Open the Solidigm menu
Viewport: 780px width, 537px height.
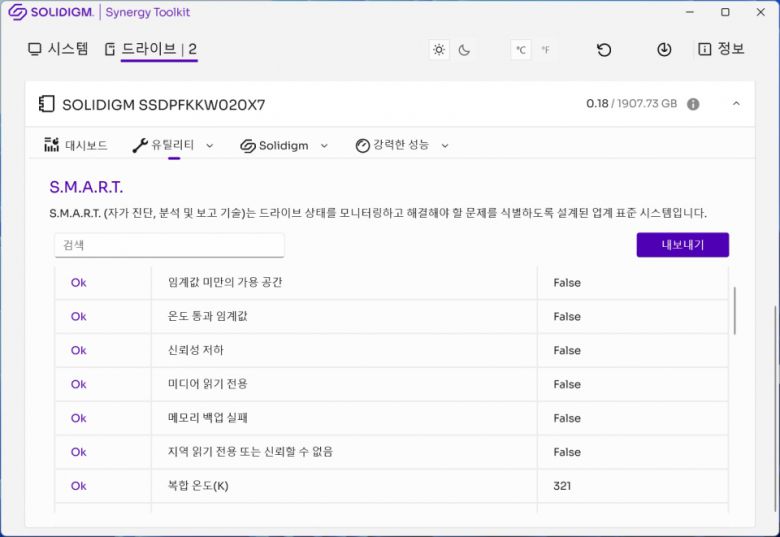point(284,146)
